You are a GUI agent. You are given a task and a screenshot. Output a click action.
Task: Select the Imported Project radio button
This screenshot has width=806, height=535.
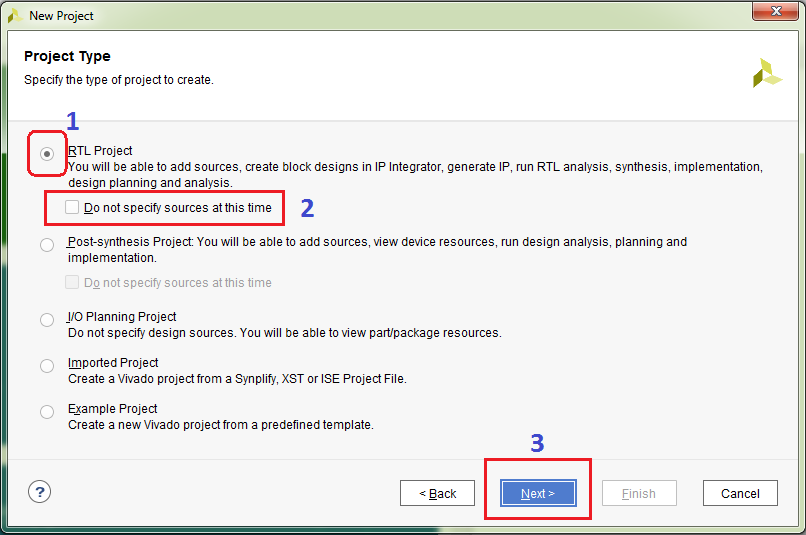coord(47,366)
